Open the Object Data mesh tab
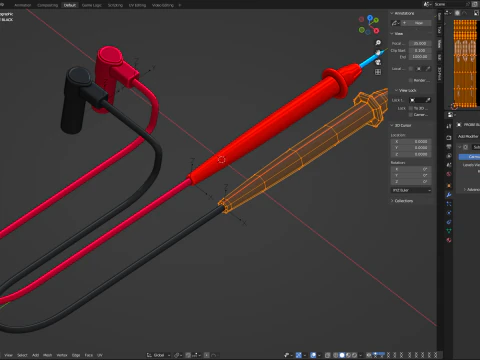This screenshot has height=360, width=480. (449, 231)
